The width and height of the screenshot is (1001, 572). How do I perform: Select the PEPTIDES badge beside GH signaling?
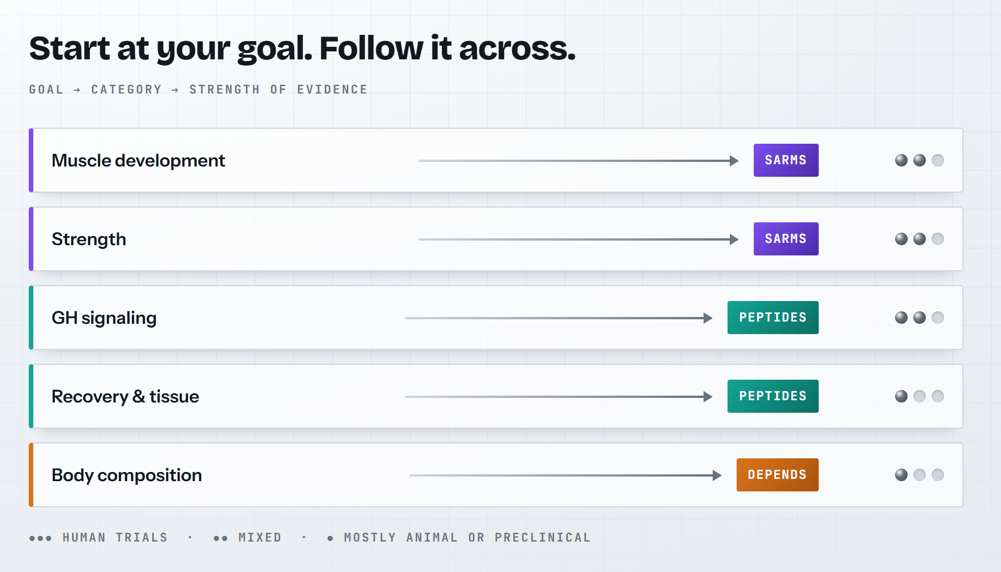773,317
